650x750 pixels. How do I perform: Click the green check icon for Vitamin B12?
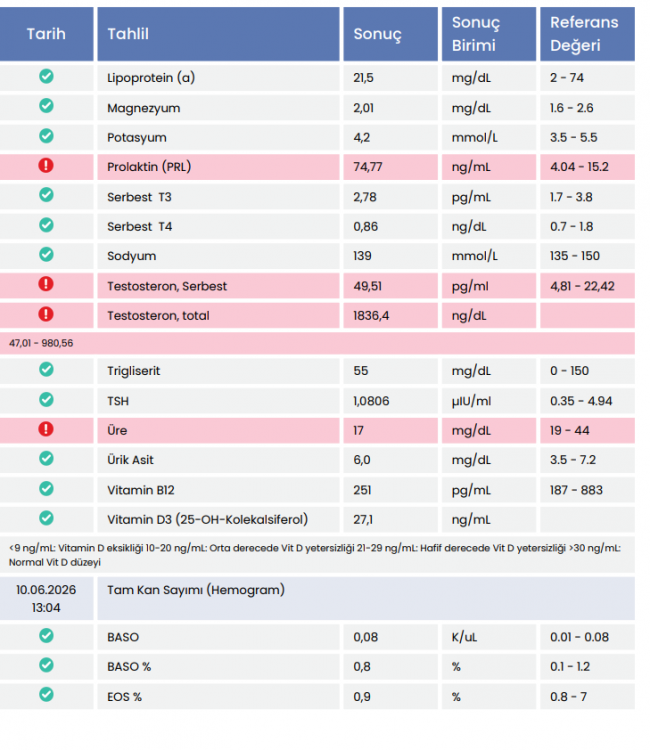[x=46, y=488]
